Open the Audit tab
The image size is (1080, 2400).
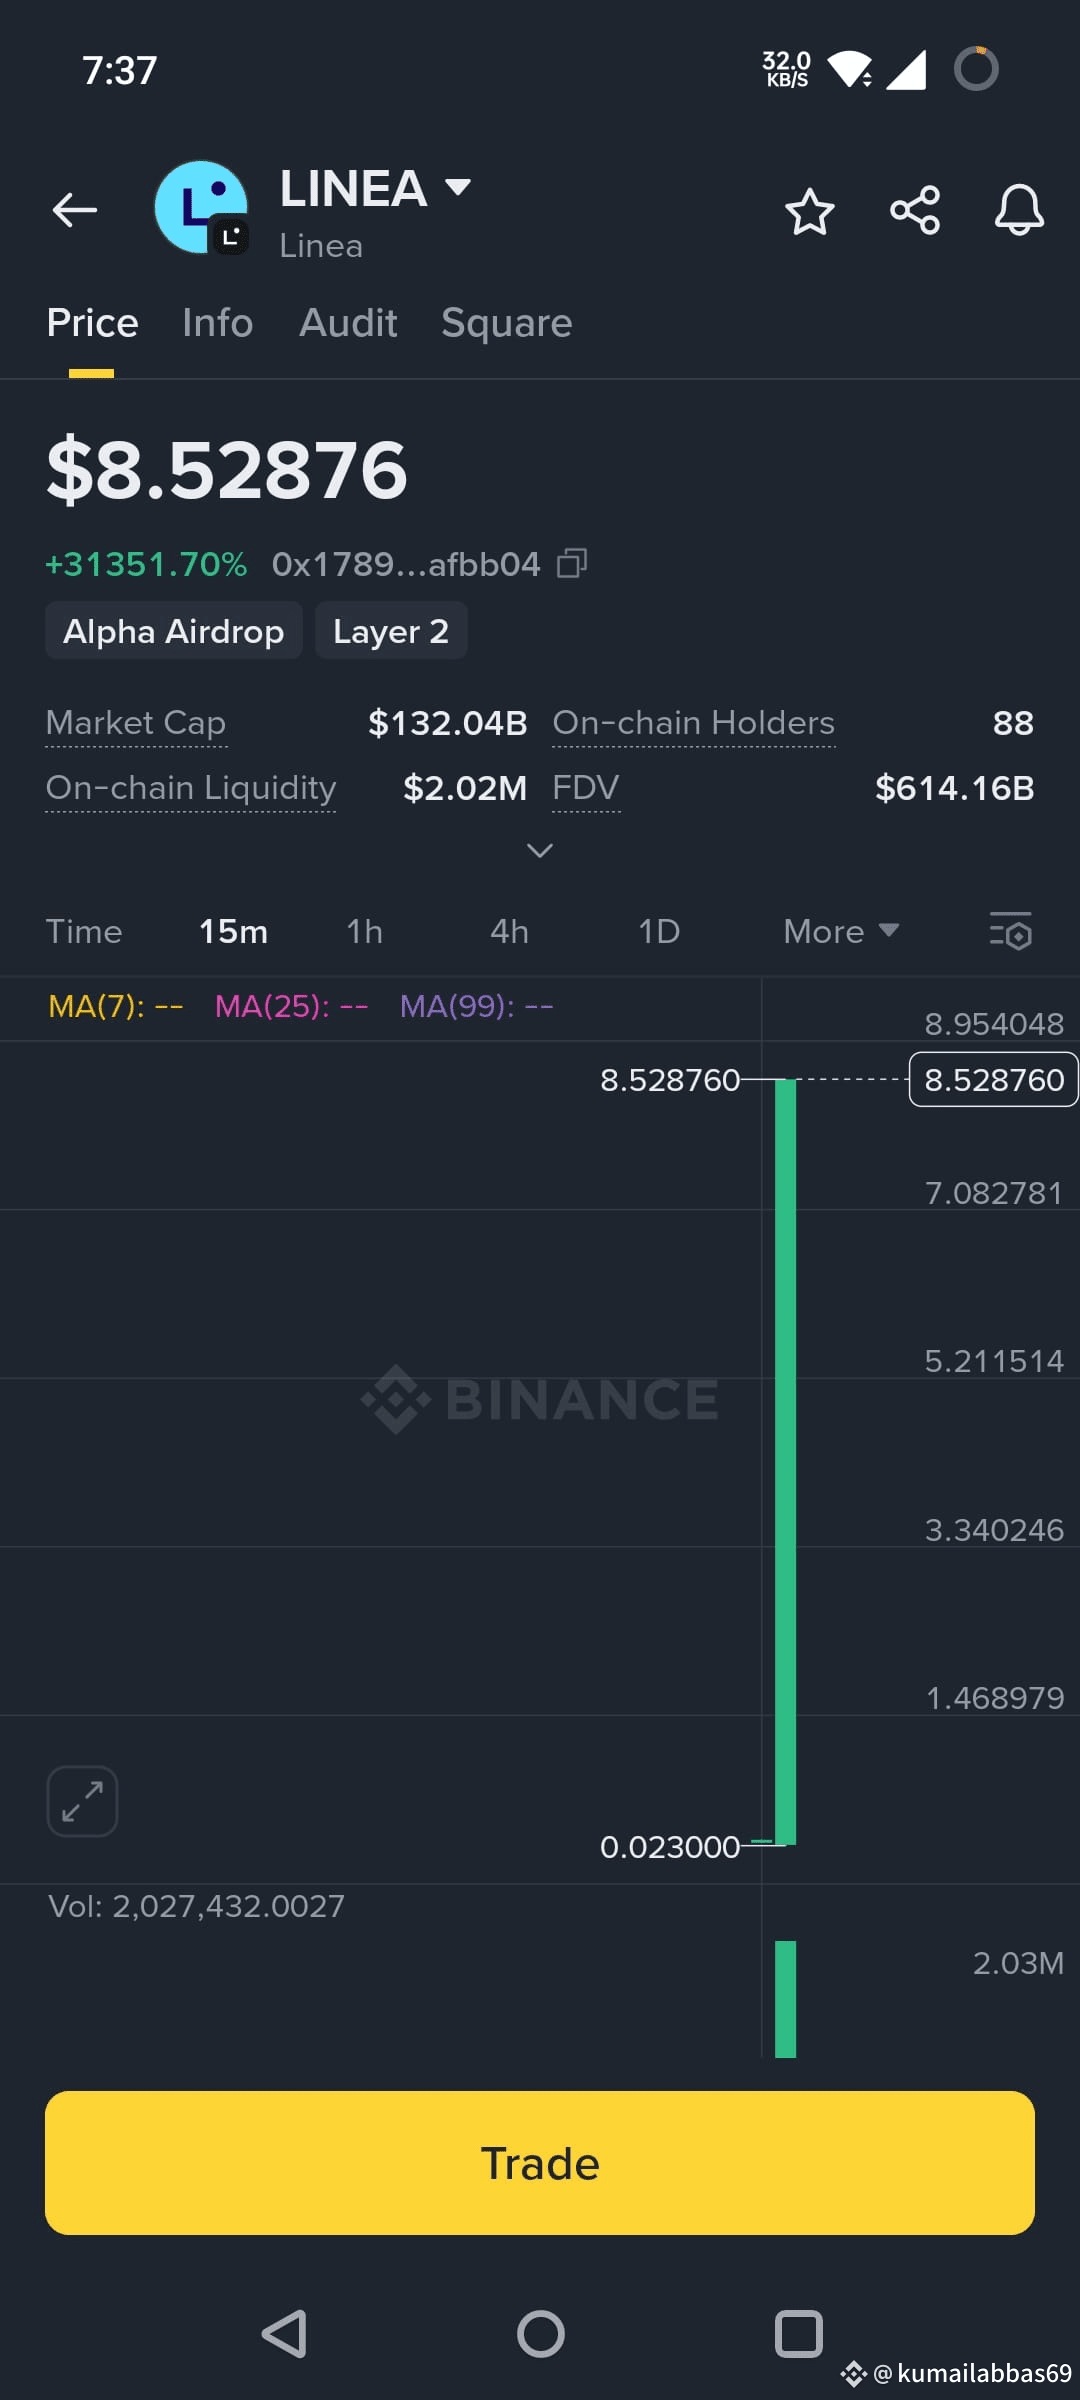(348, 323)
